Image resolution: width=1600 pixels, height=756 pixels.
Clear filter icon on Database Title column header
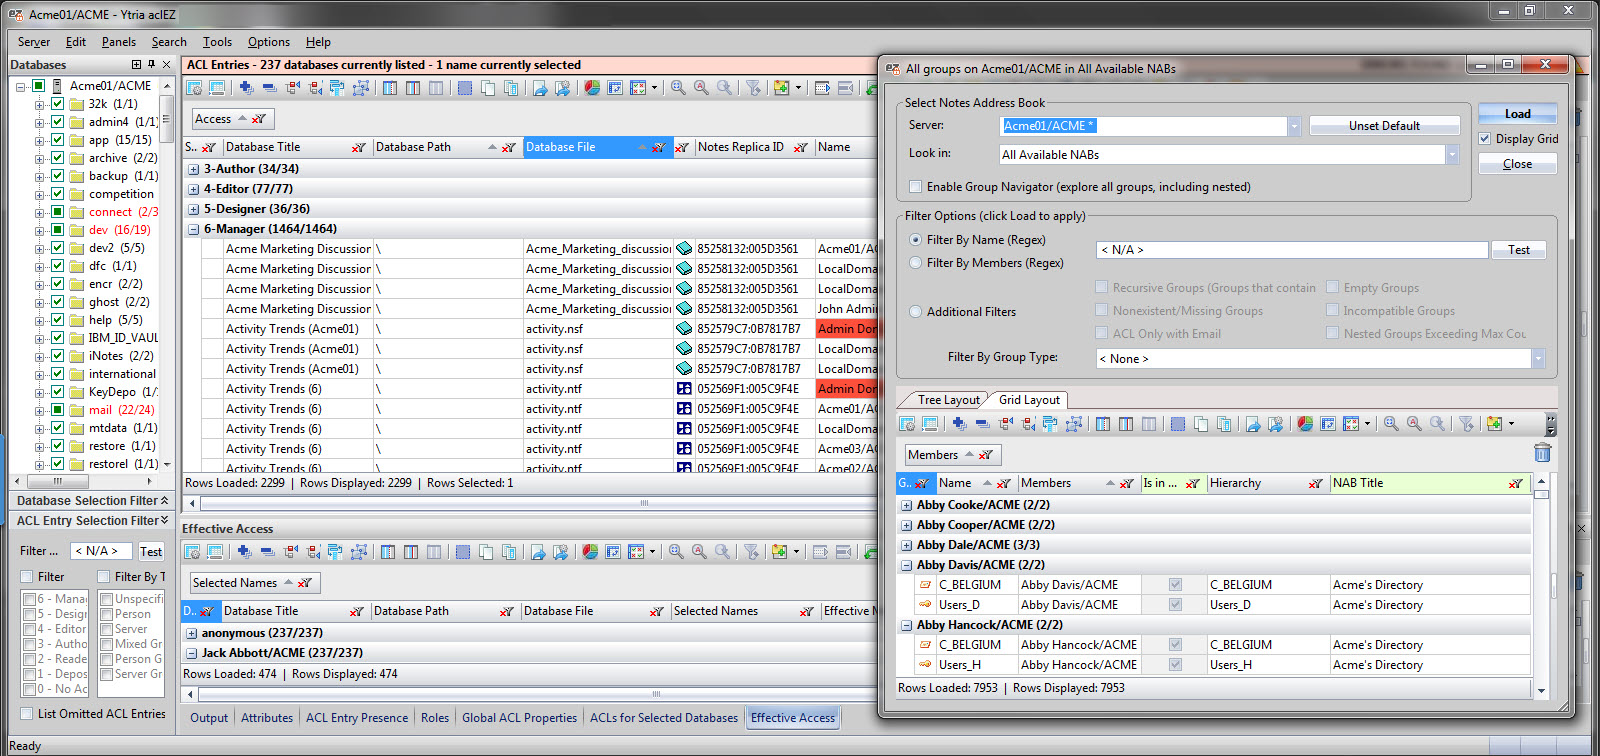358,147
